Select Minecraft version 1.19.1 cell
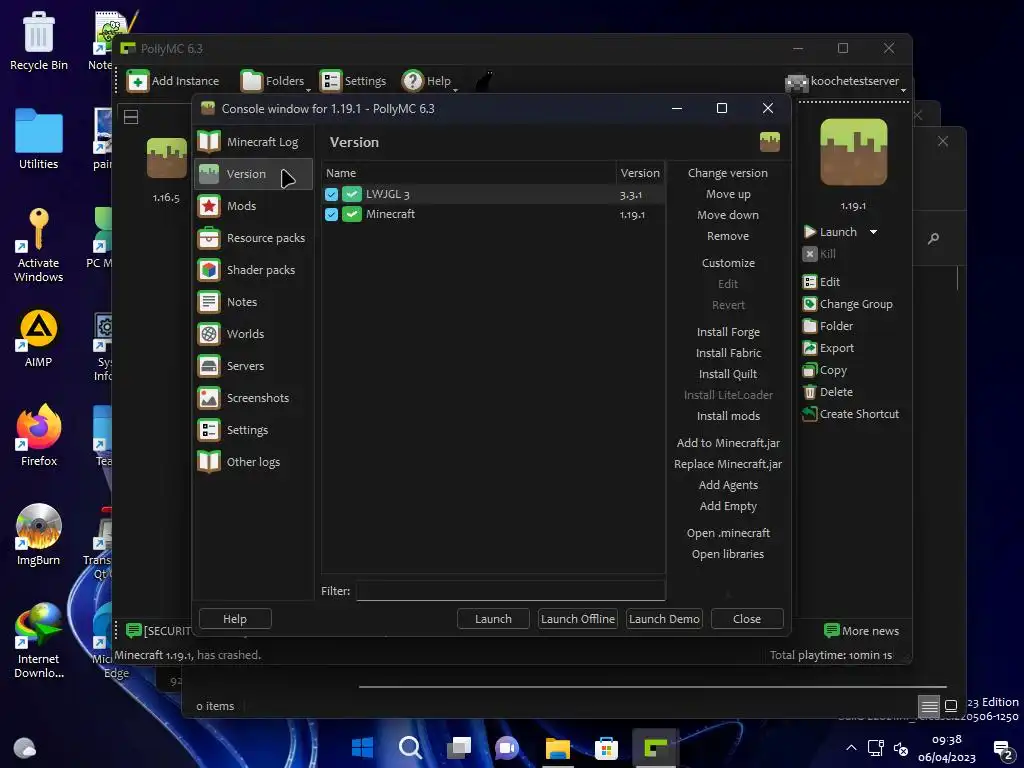 [x=632, y=215]
